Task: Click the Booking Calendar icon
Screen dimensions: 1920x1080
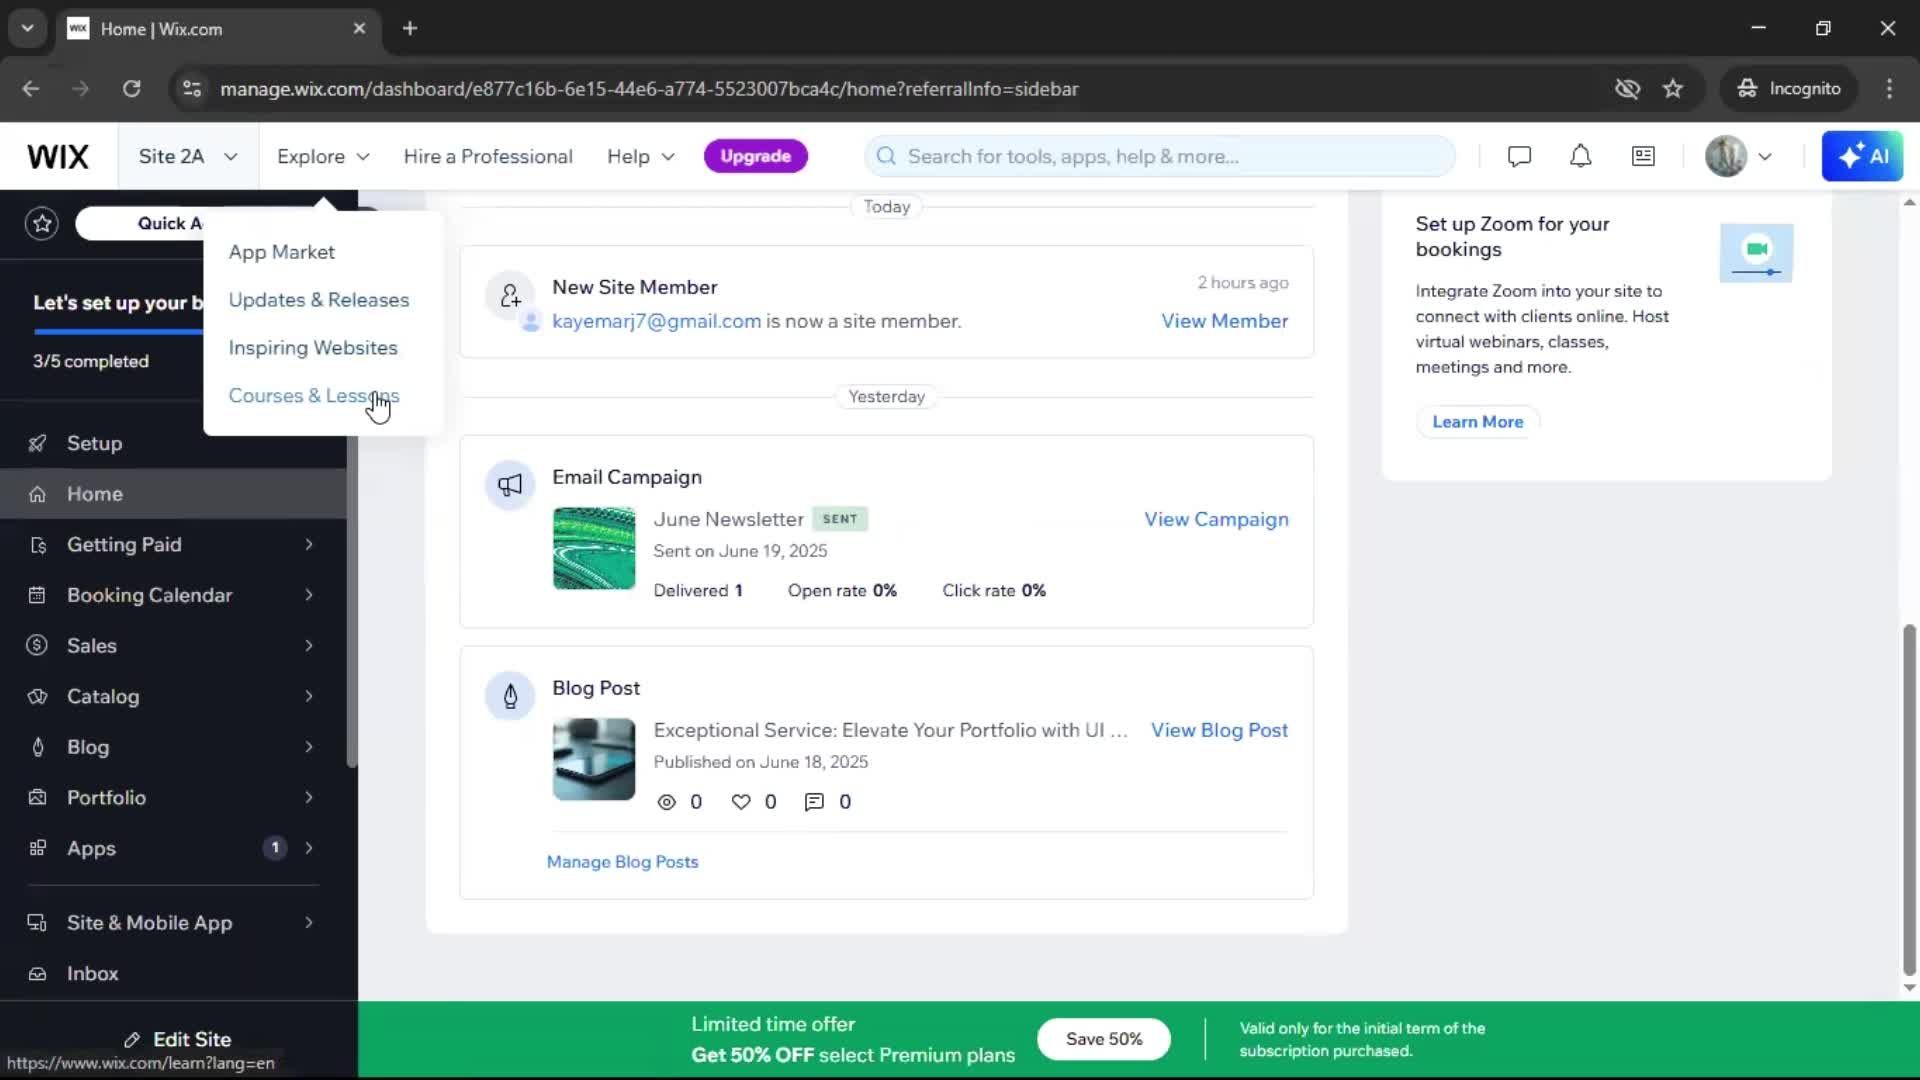Action: tap(37, 595)
